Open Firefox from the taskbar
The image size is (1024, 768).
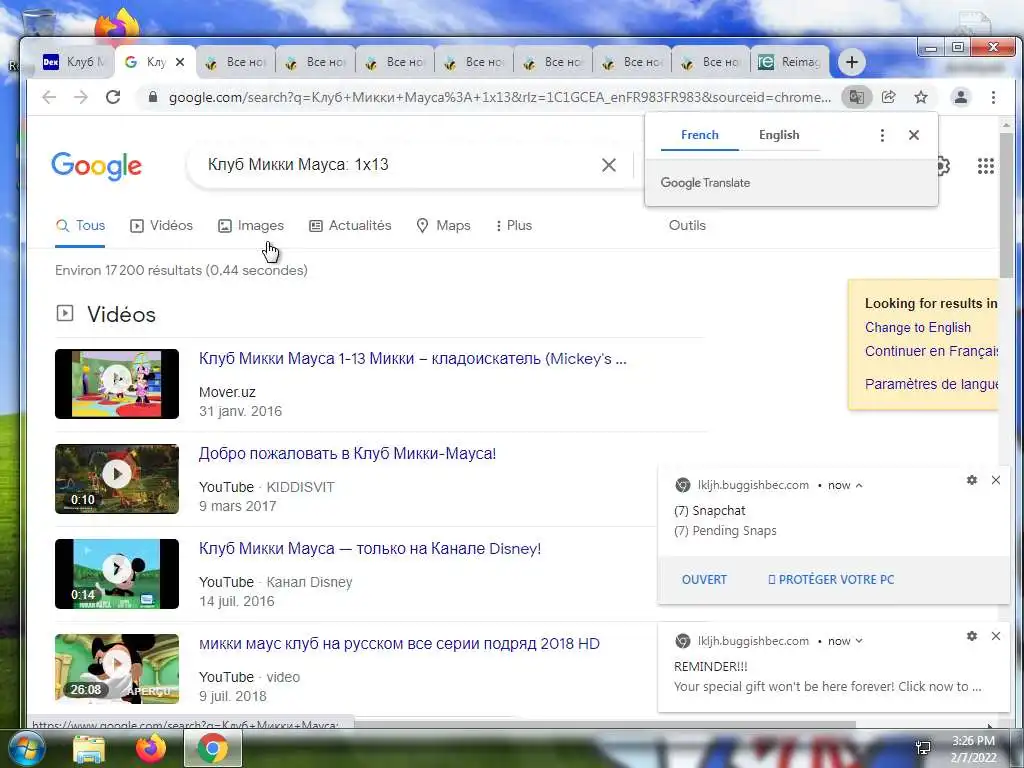tap(150, 748)
